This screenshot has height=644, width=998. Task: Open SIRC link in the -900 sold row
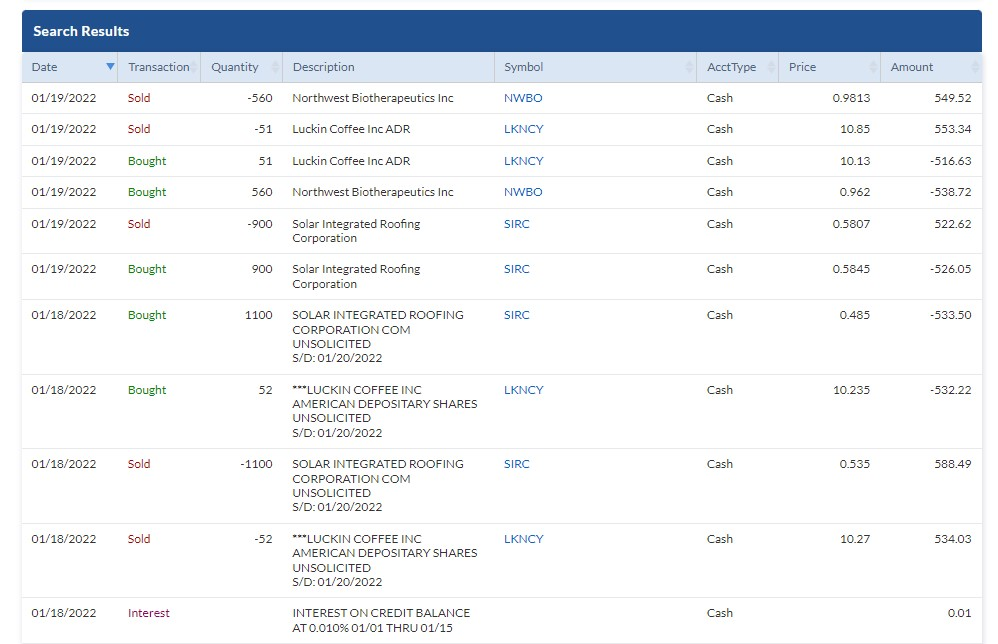click(516, 224)
